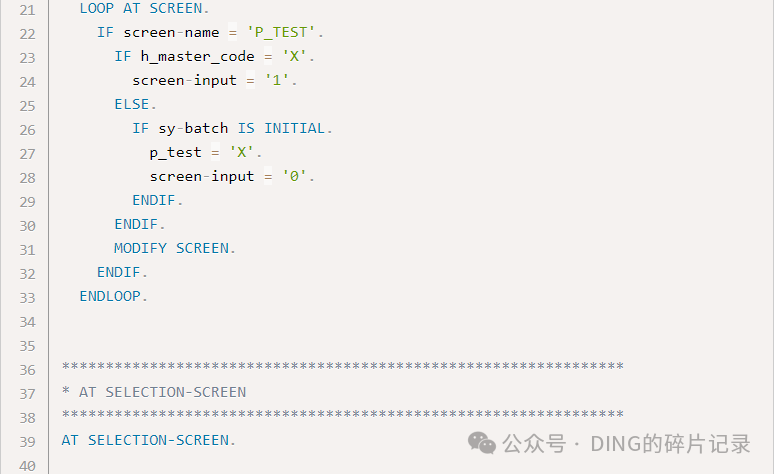Screen dimensions: 775x474
Task: Click screen-input on line 24
Action: [x=184, y=81]
